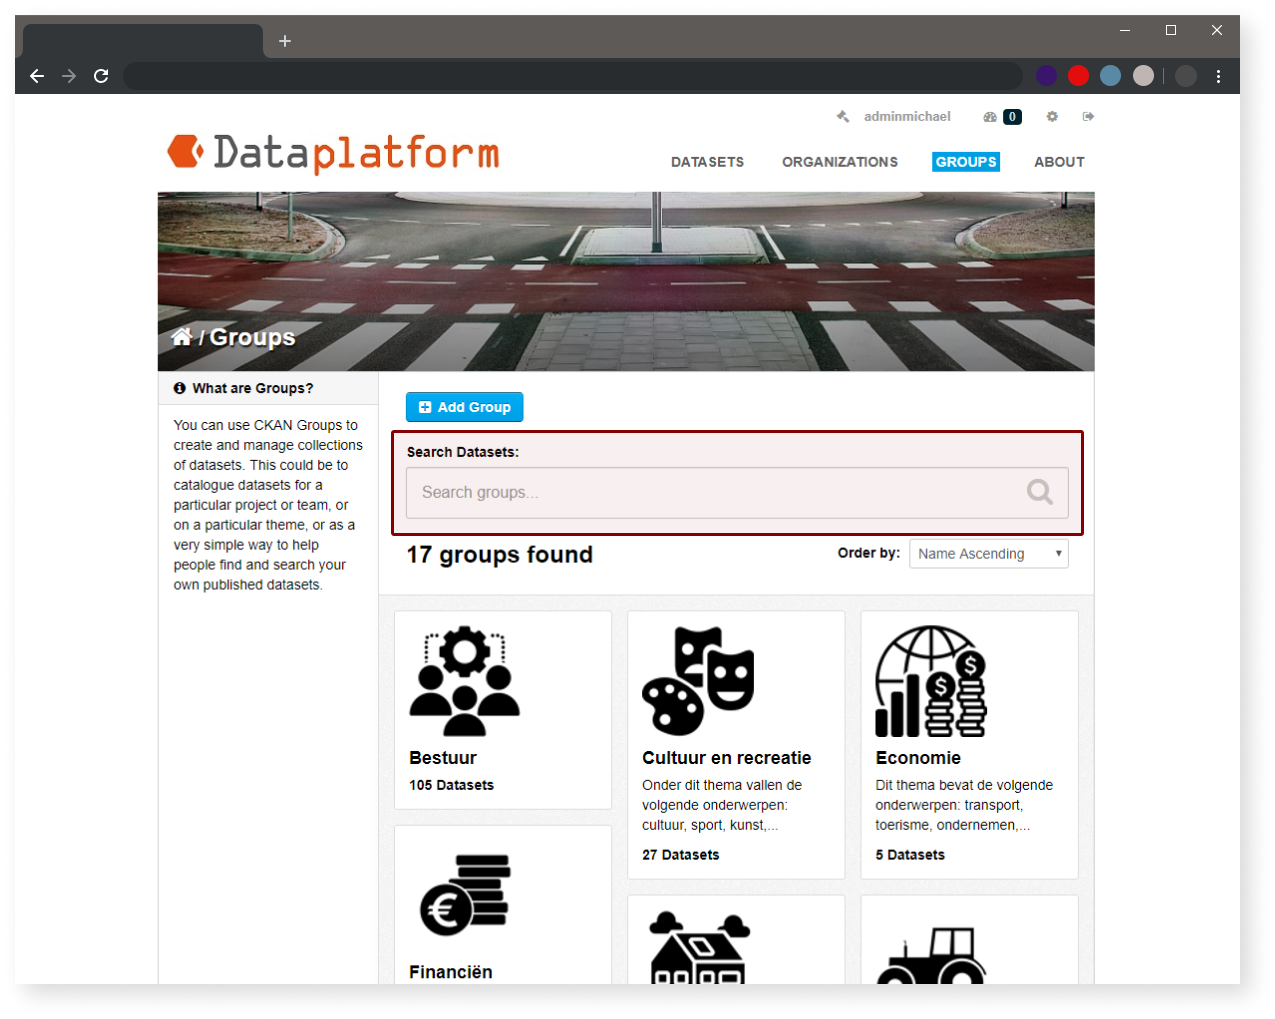Click the Dataplatform logo
The image size is (1275, 1019).
(x=333, y=153)
